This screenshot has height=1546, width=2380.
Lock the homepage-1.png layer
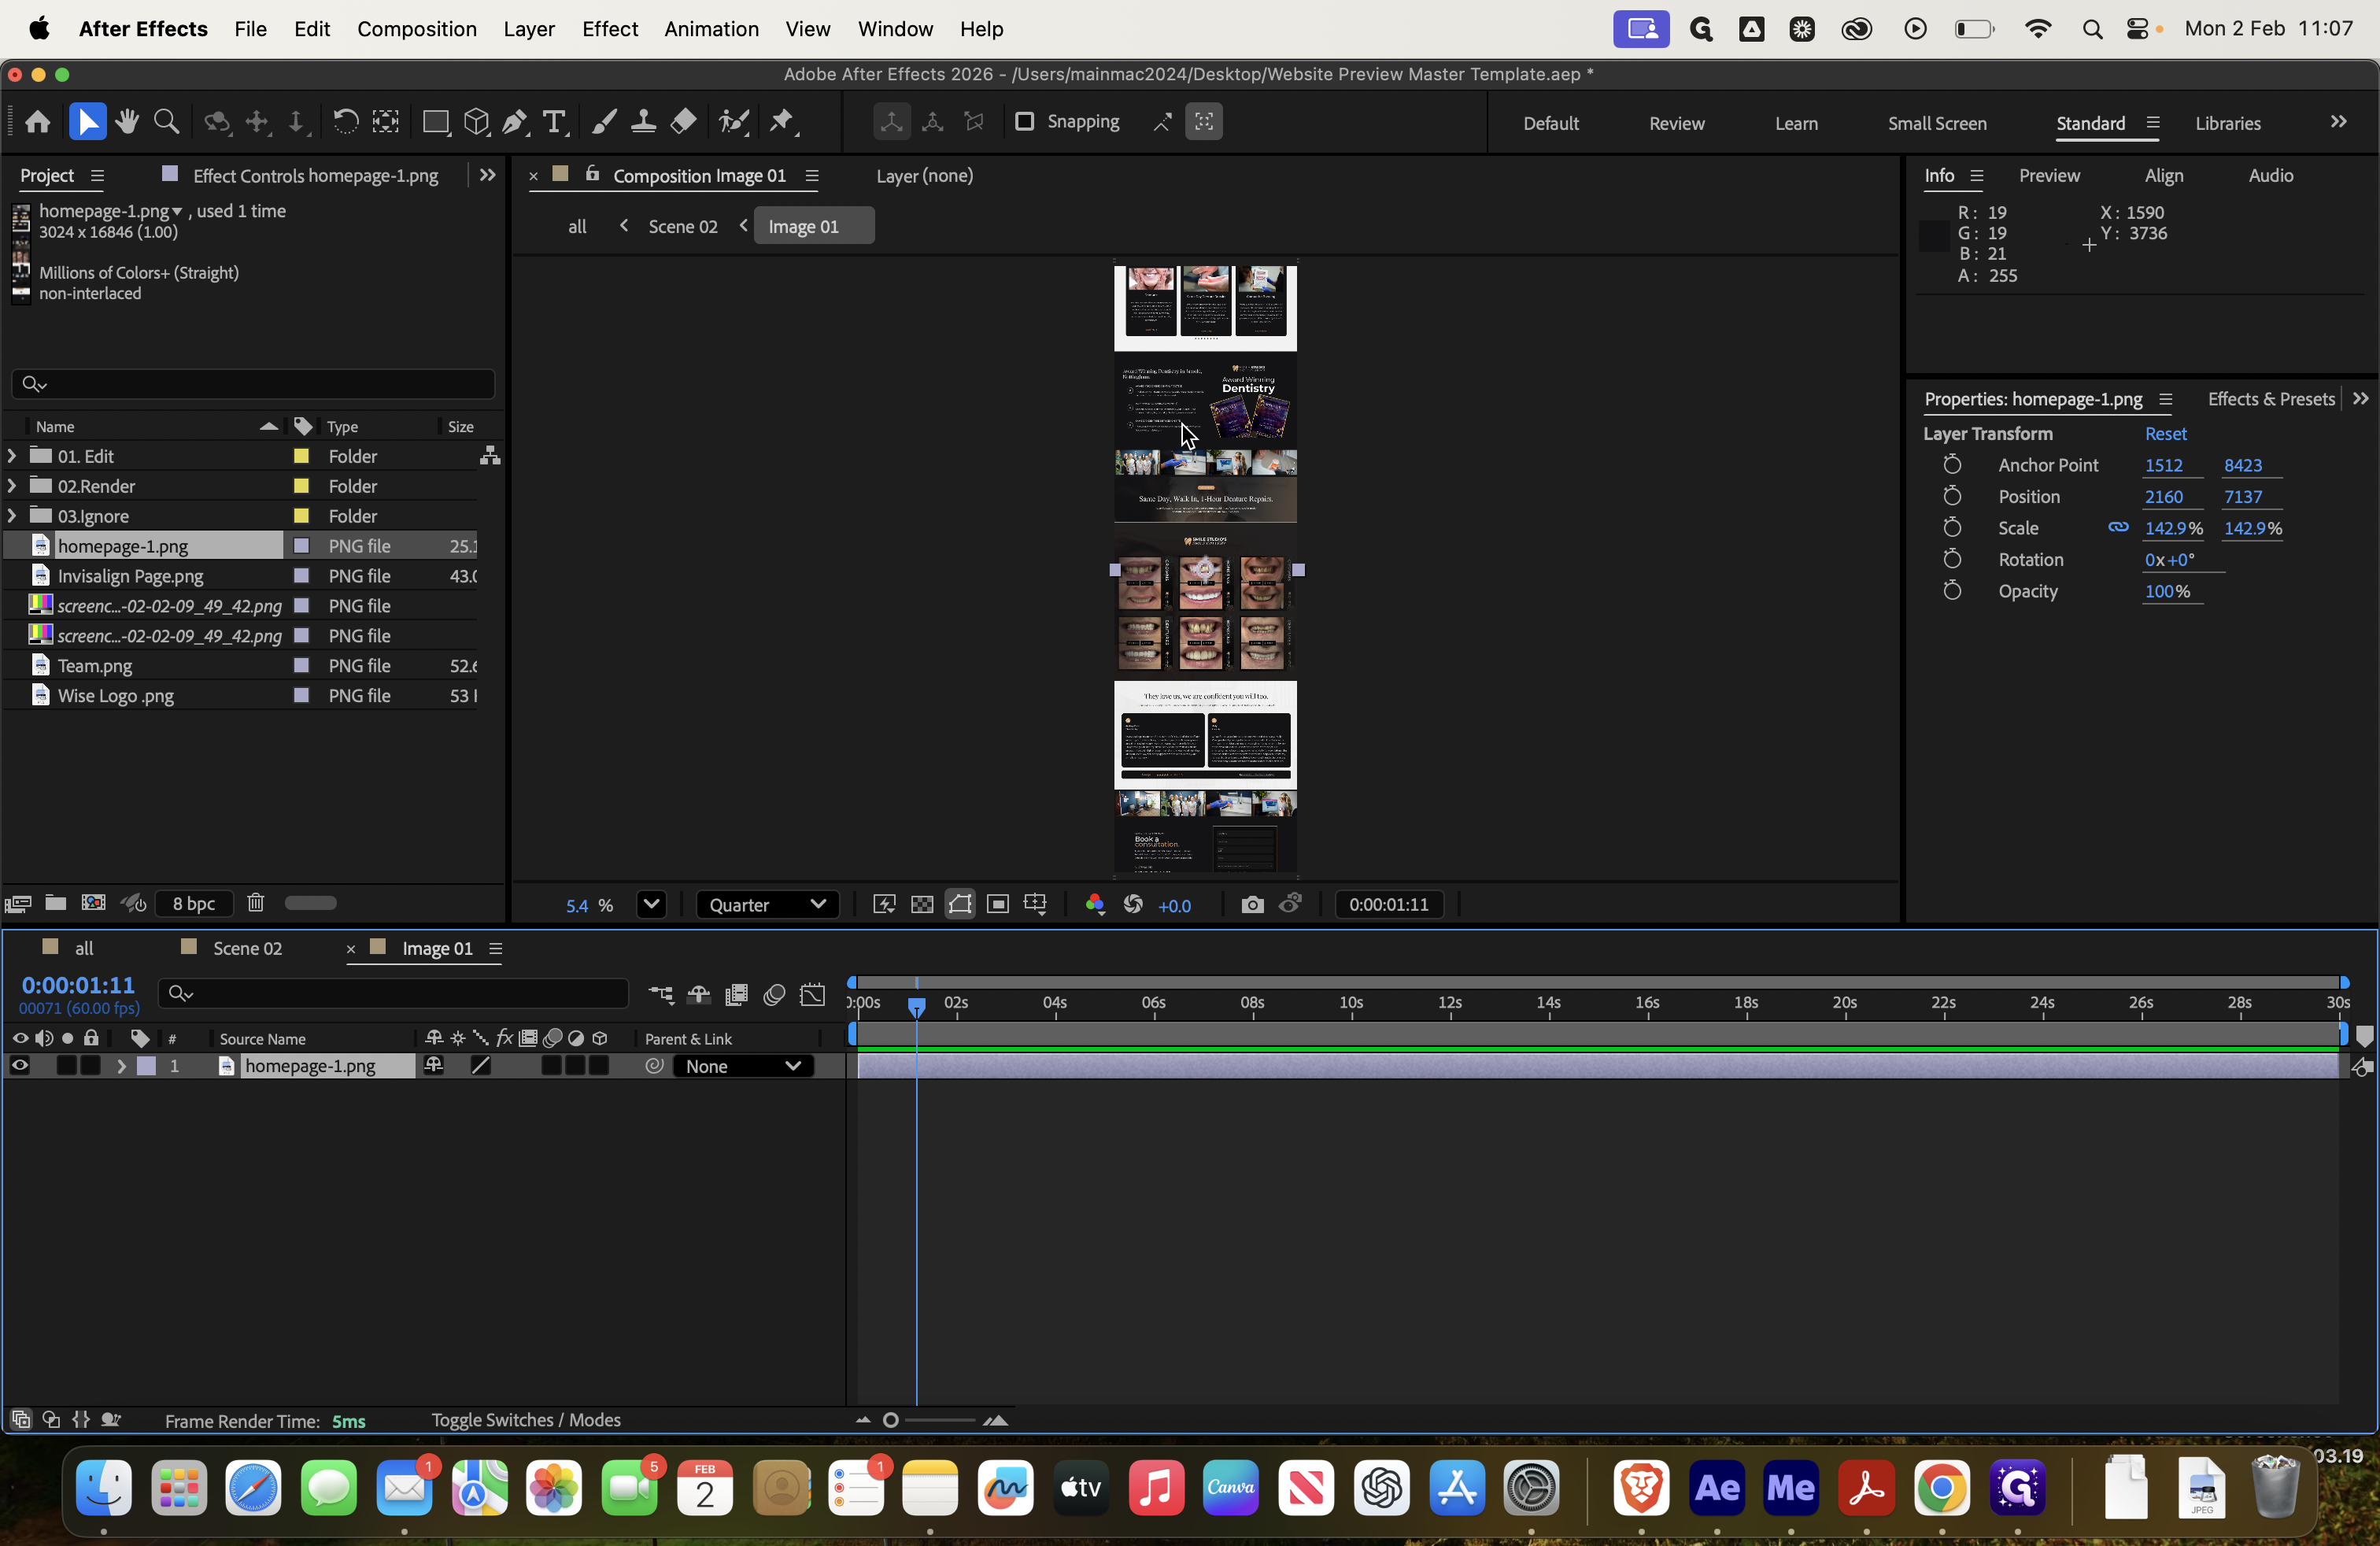pyautogui.click(x=90, y=1066)
